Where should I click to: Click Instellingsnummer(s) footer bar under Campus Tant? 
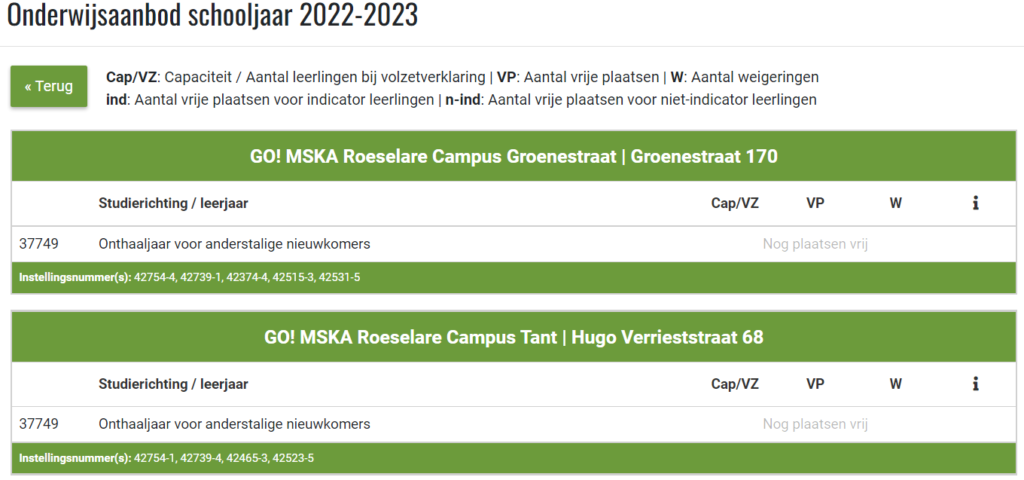point(513,458)
